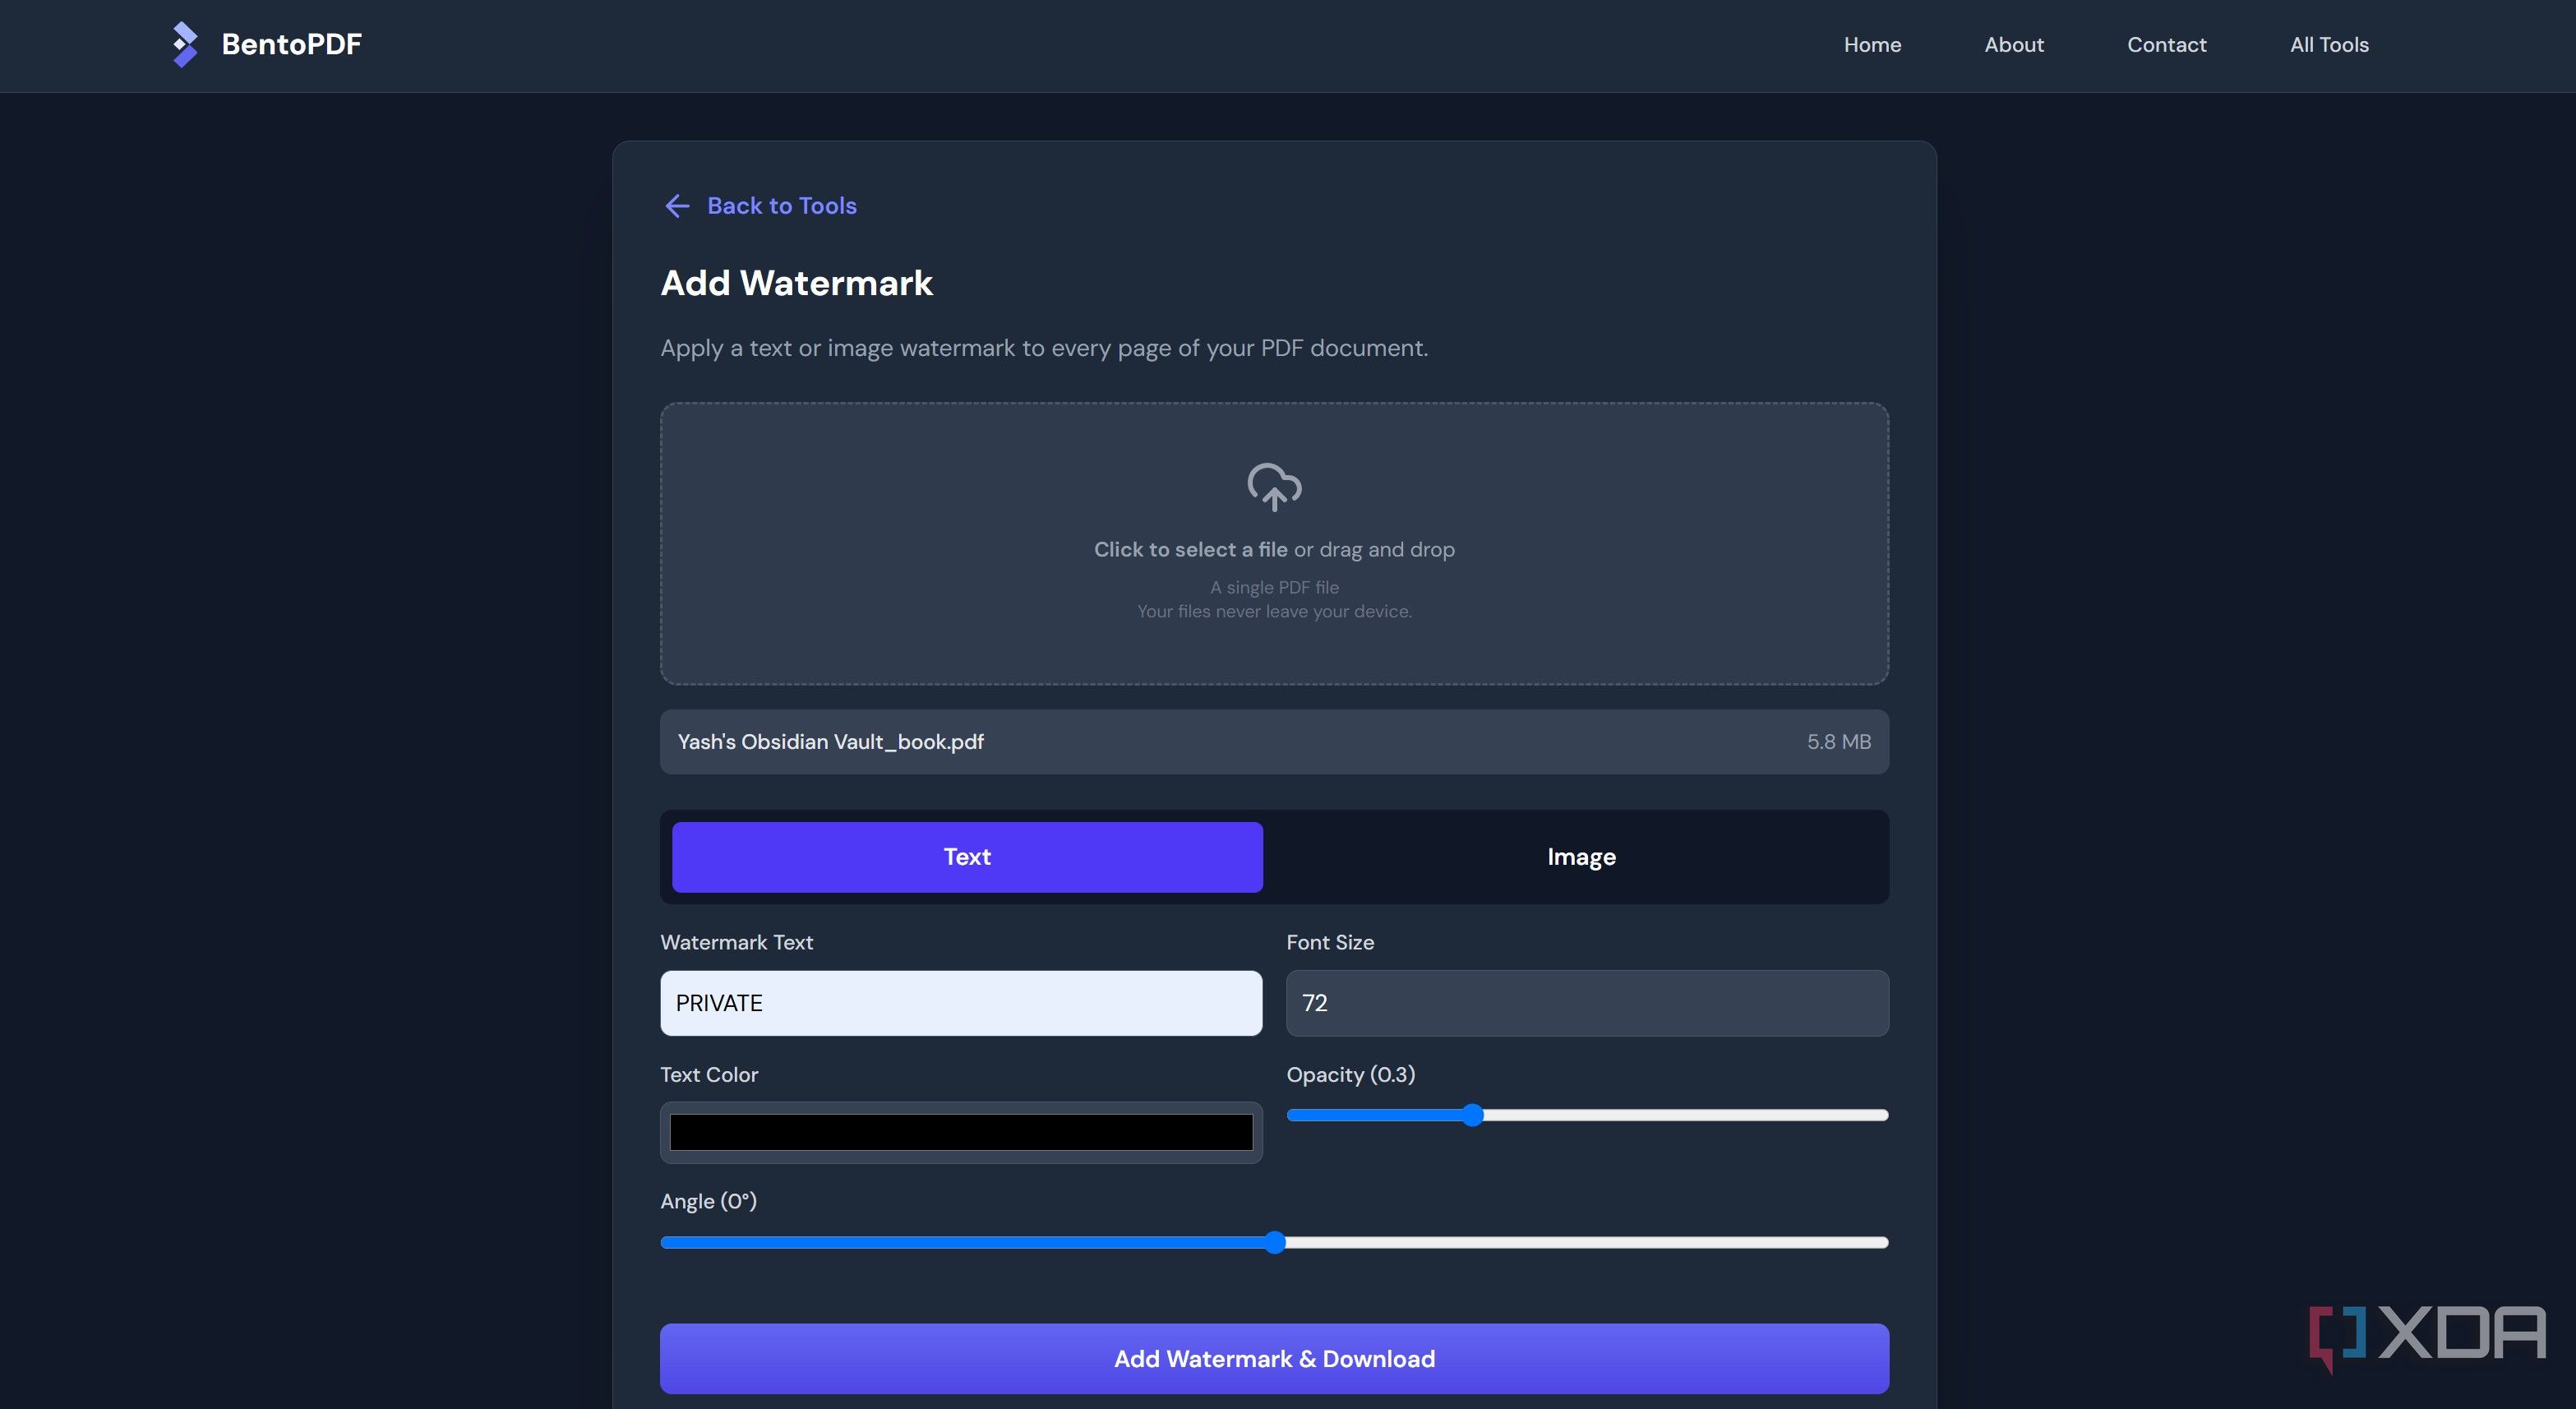Click the Angle (0°) label
Viewport: 2576px width, 1409px height.
(x=708, y=1202)
